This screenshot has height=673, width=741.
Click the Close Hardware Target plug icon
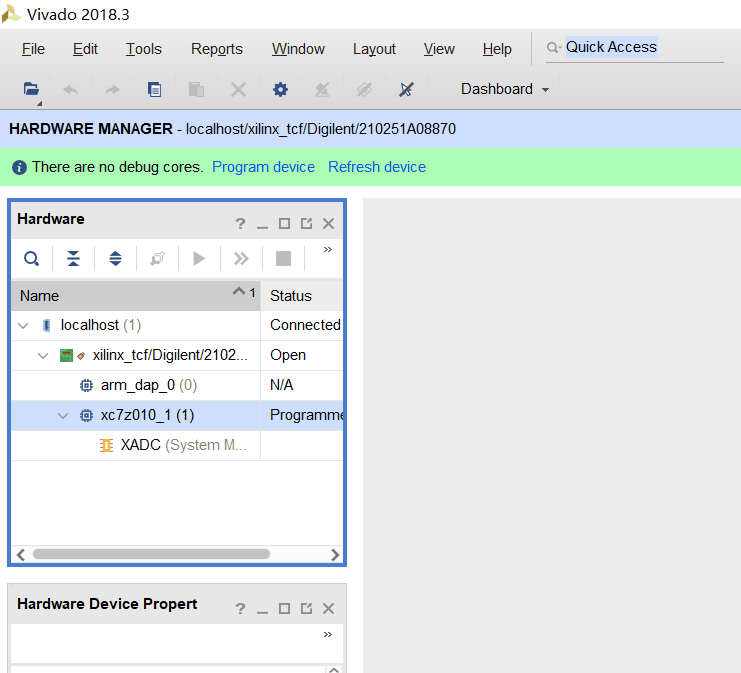(406, 89)
